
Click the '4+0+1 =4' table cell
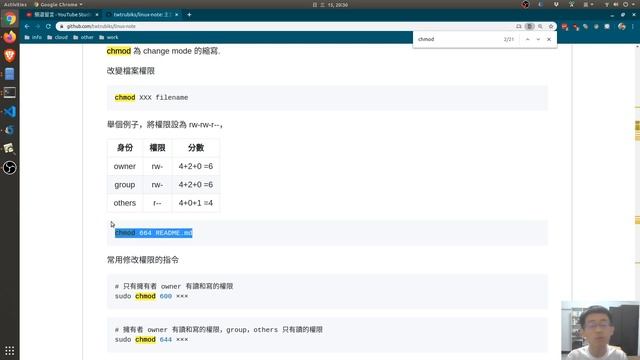coord(196,203)
